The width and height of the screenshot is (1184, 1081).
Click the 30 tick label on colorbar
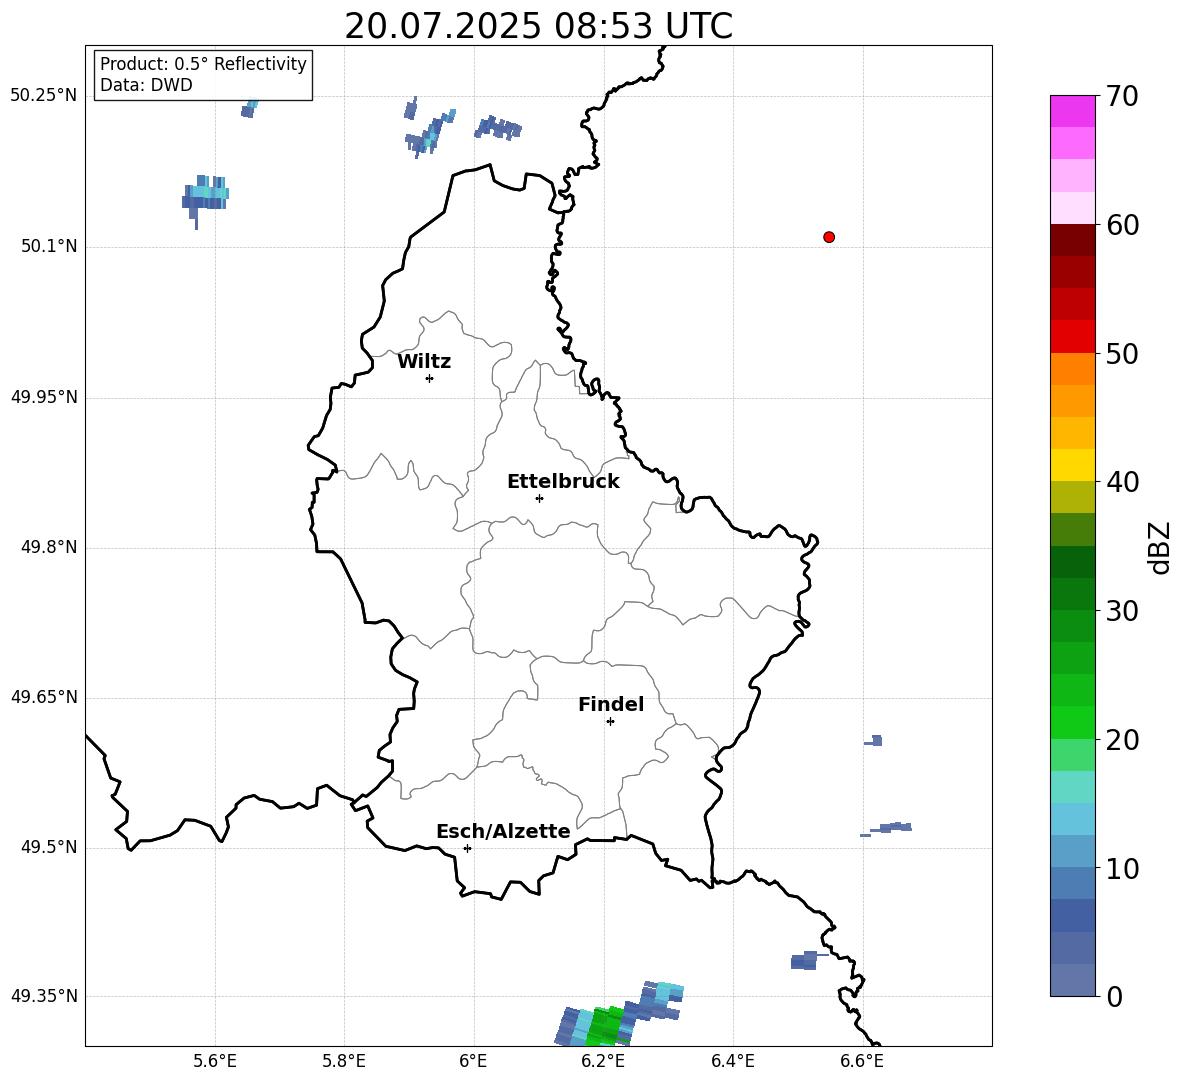coord(1122,611)
